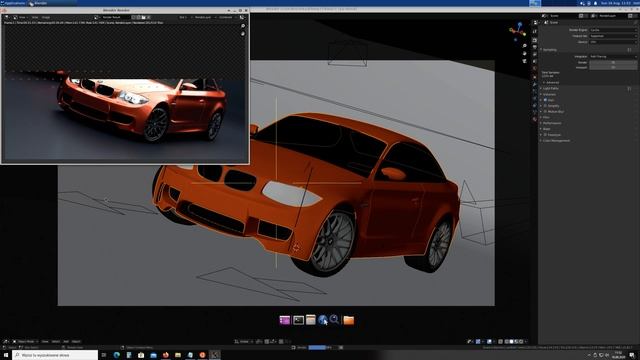Screen dimensions: 640x360
Task: Open the application finder magnifier launcher icon
Action: point(334,319)
